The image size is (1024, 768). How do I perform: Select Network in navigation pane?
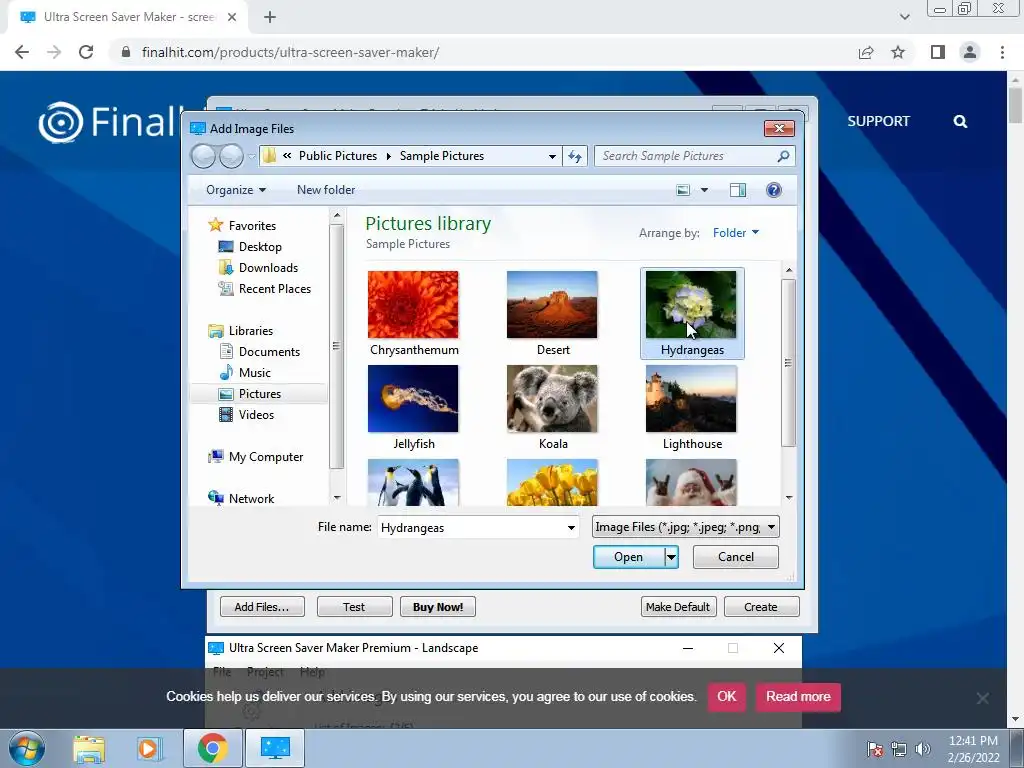tap(251, 499)
